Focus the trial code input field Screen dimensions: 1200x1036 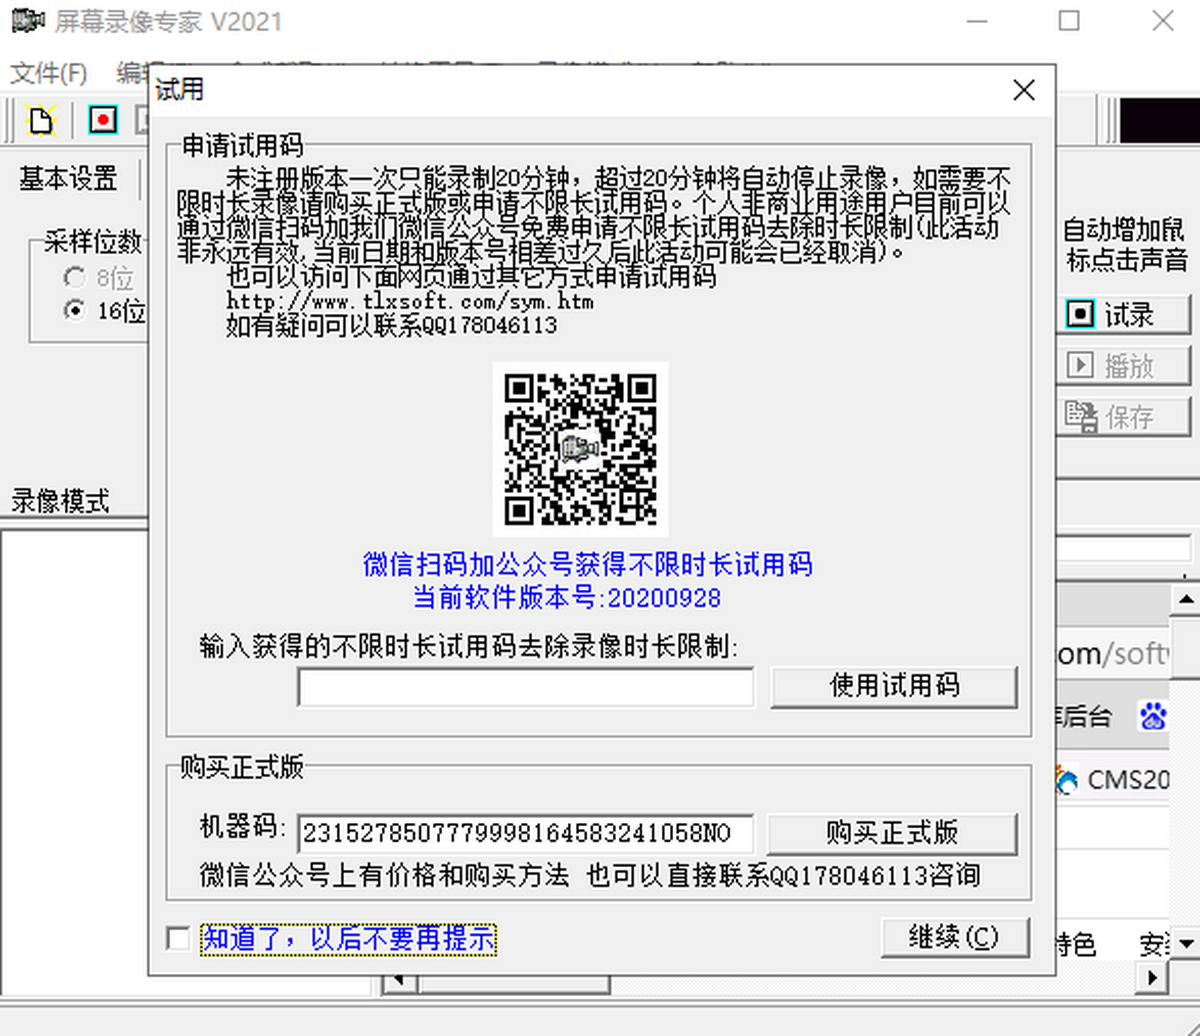(x=525, y=687)
